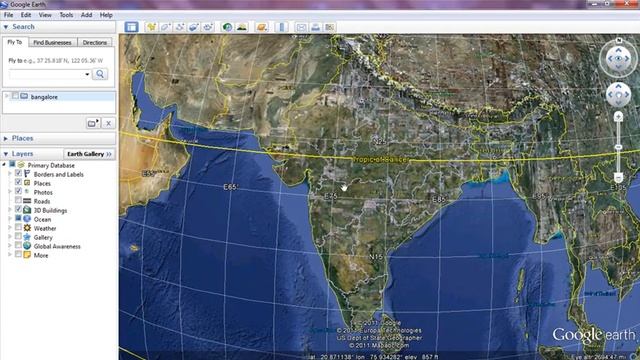640x360 pixels.
Task: Toggle the Borders and Labels checkbox
Action: pyautogui.click(x=18, y=173)
